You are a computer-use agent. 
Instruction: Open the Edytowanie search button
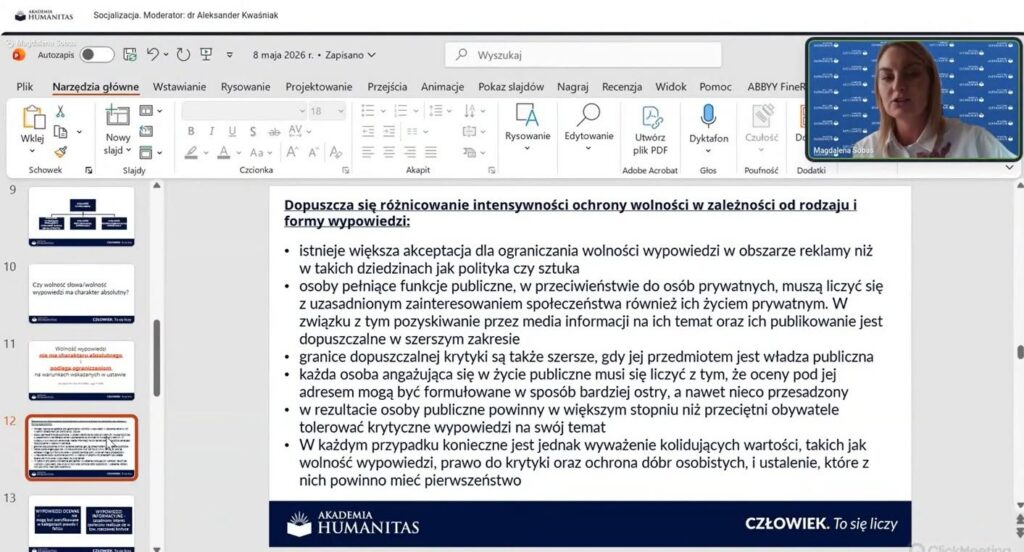[588, 127]
